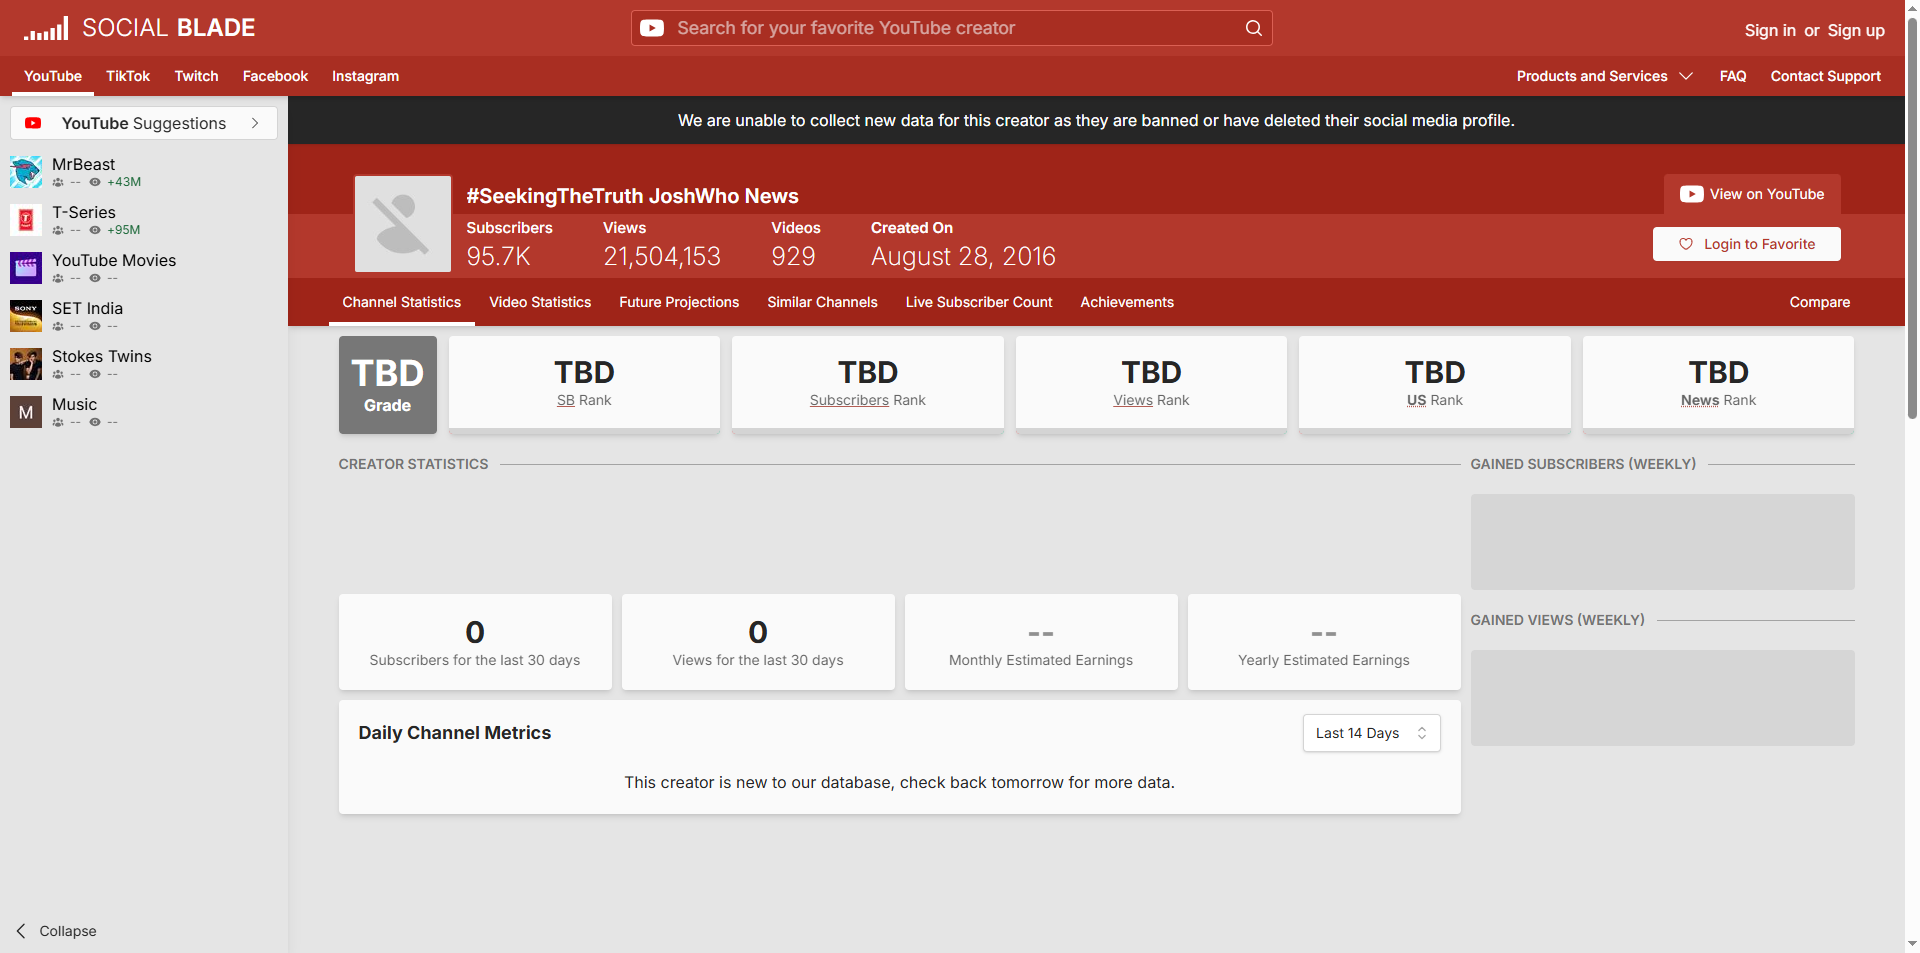Open the Products and Services dropdown

(1604, 76)
